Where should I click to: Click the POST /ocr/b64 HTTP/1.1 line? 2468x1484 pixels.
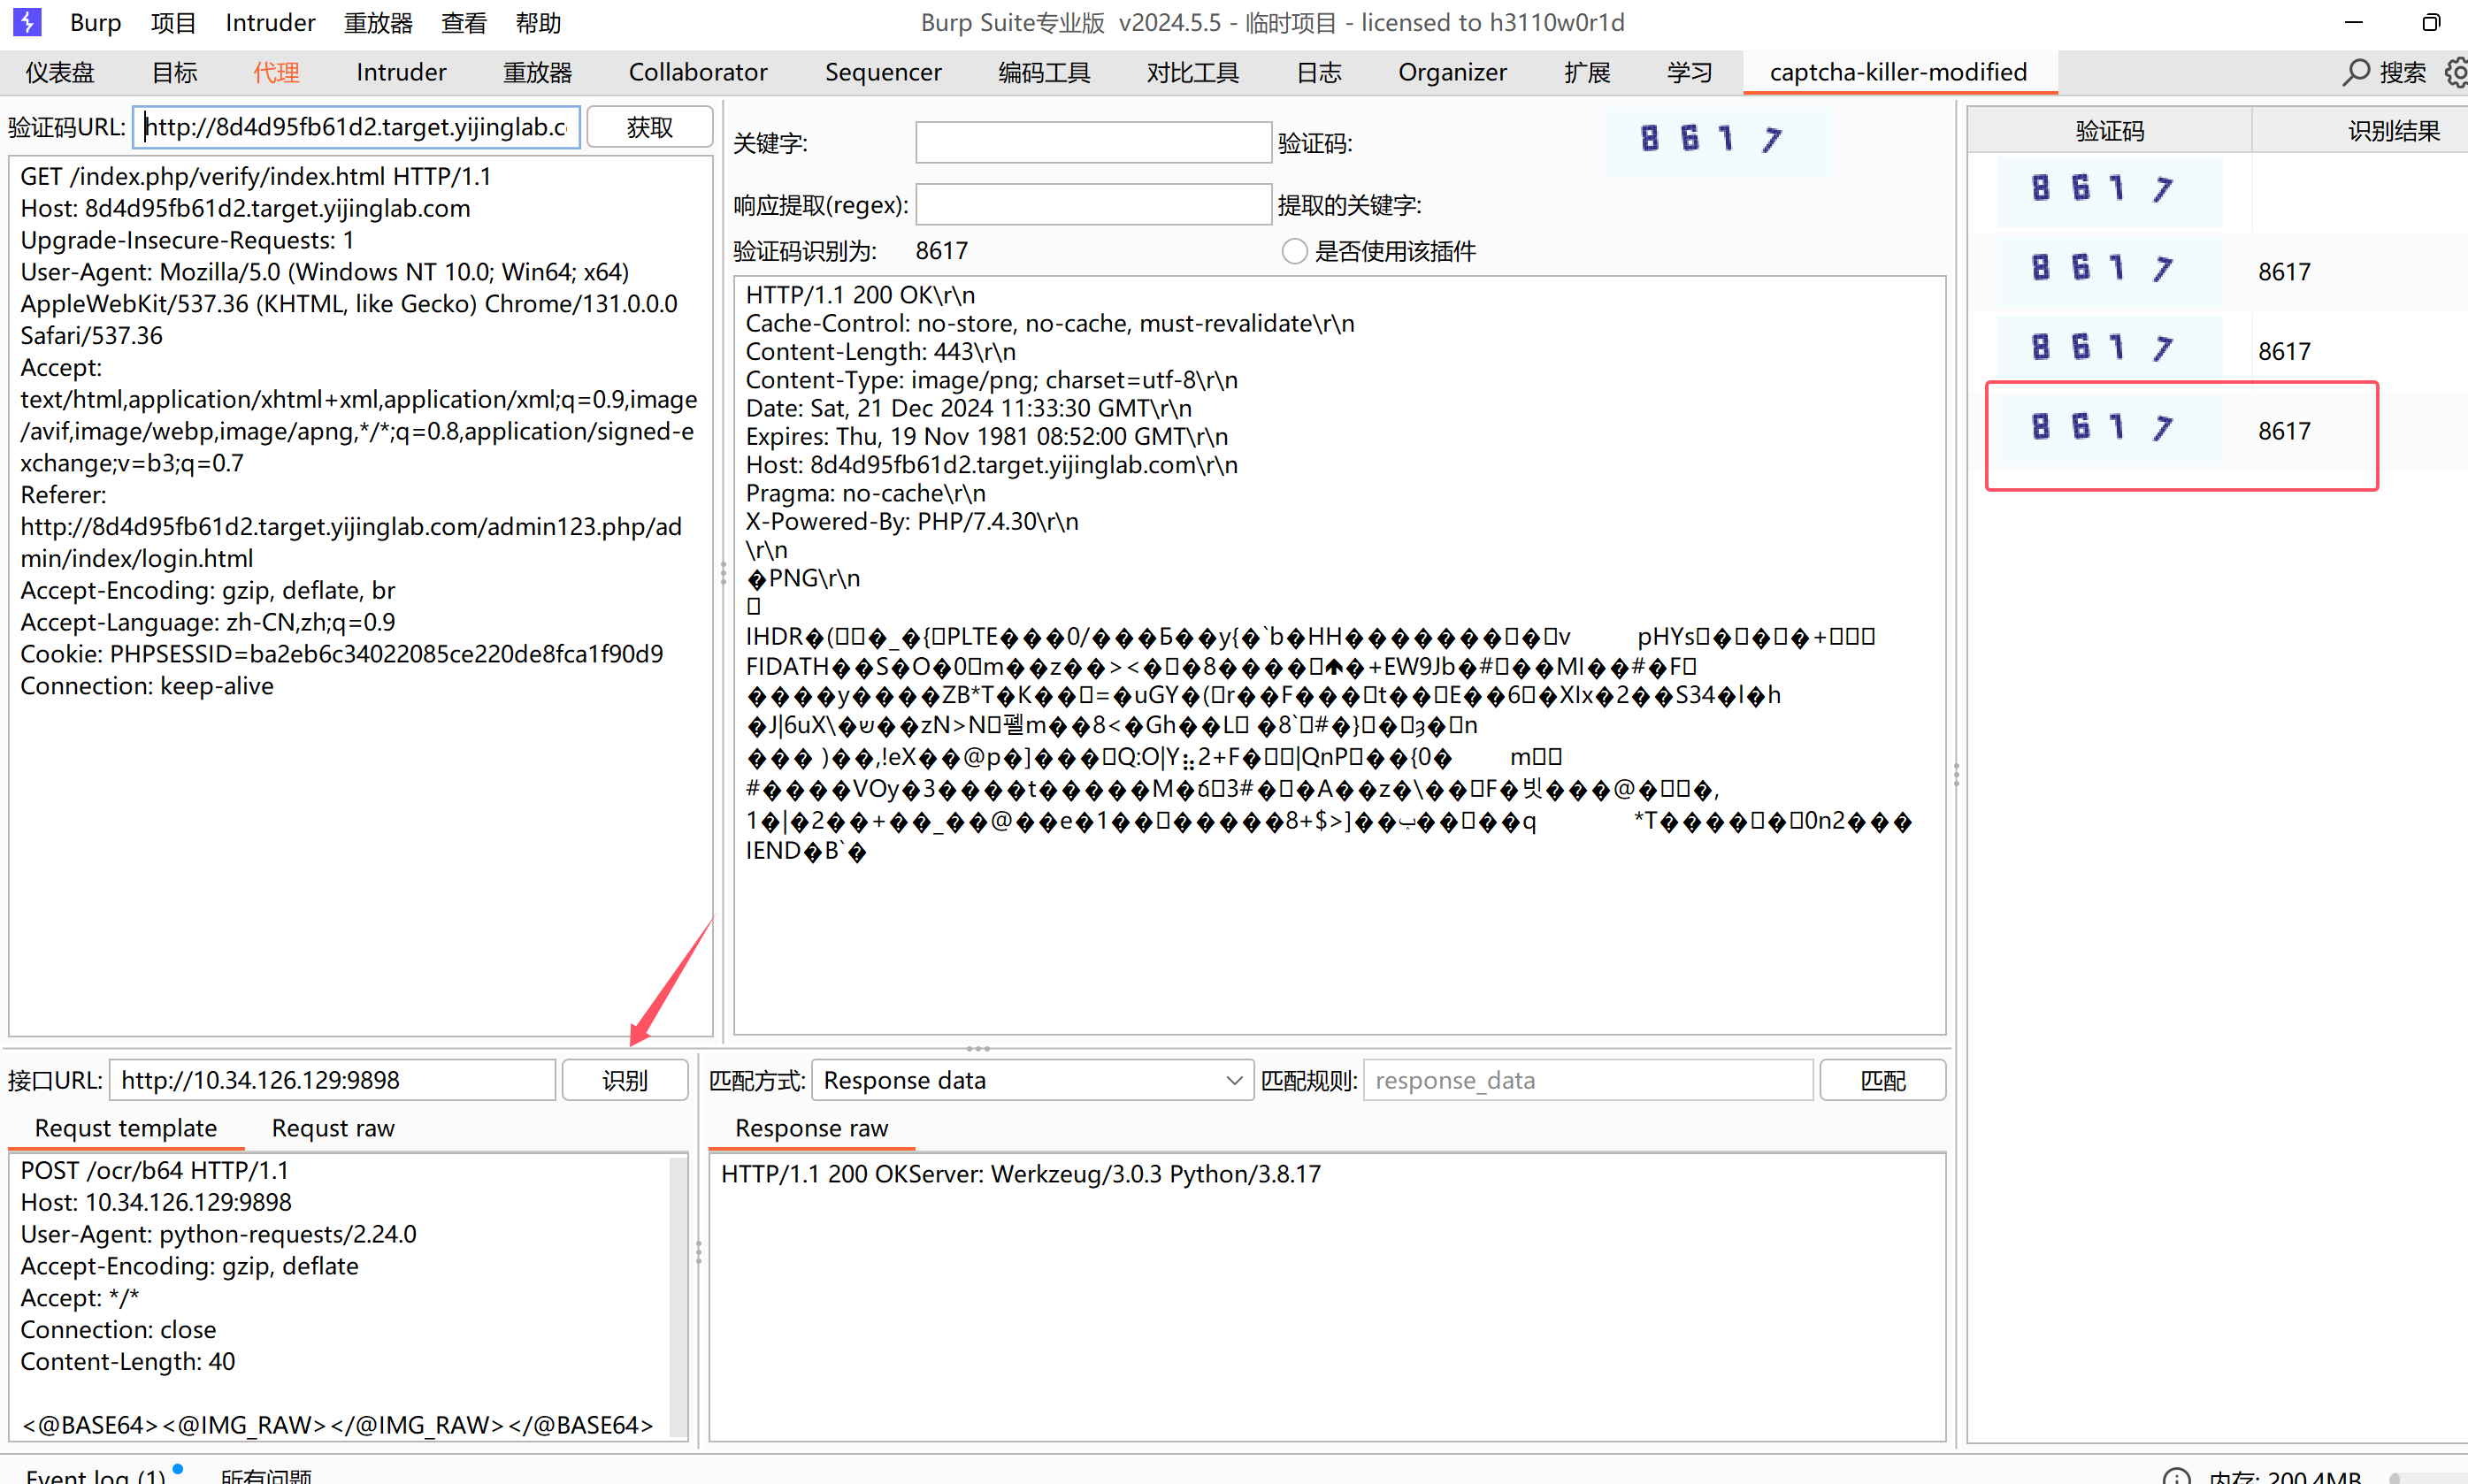(x=155, y=1170)
